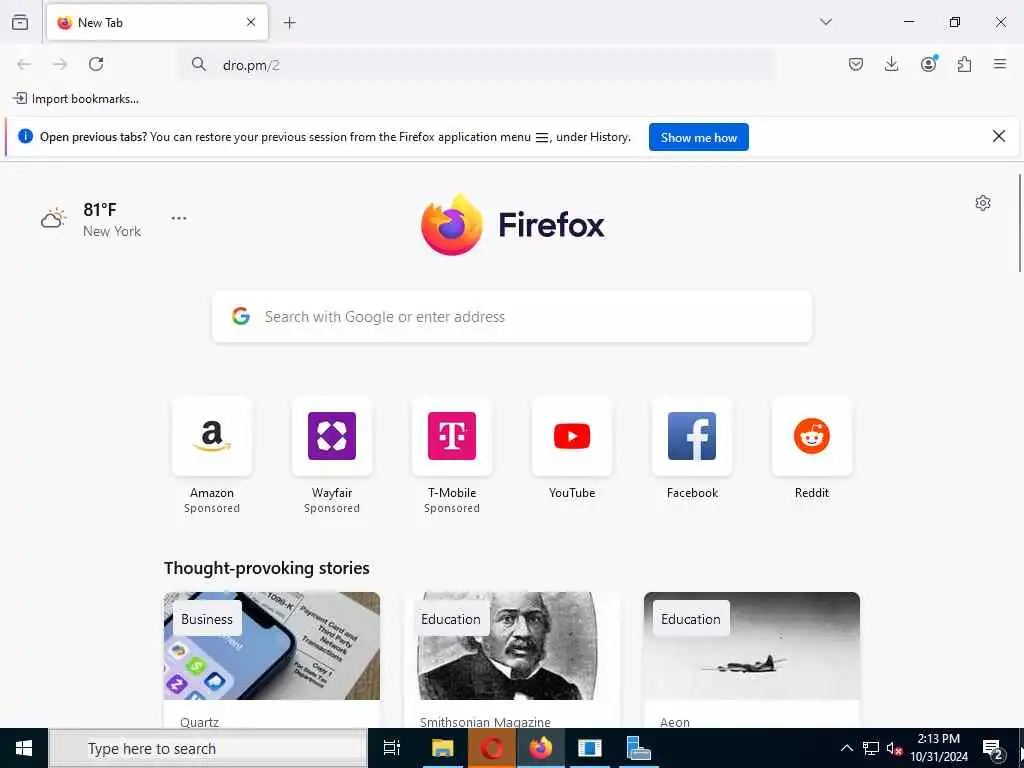The width and height of the screenshot is (1024, 768).
Task: Click Import bookmarks in bookmarks toolbar
Action: 76,99
